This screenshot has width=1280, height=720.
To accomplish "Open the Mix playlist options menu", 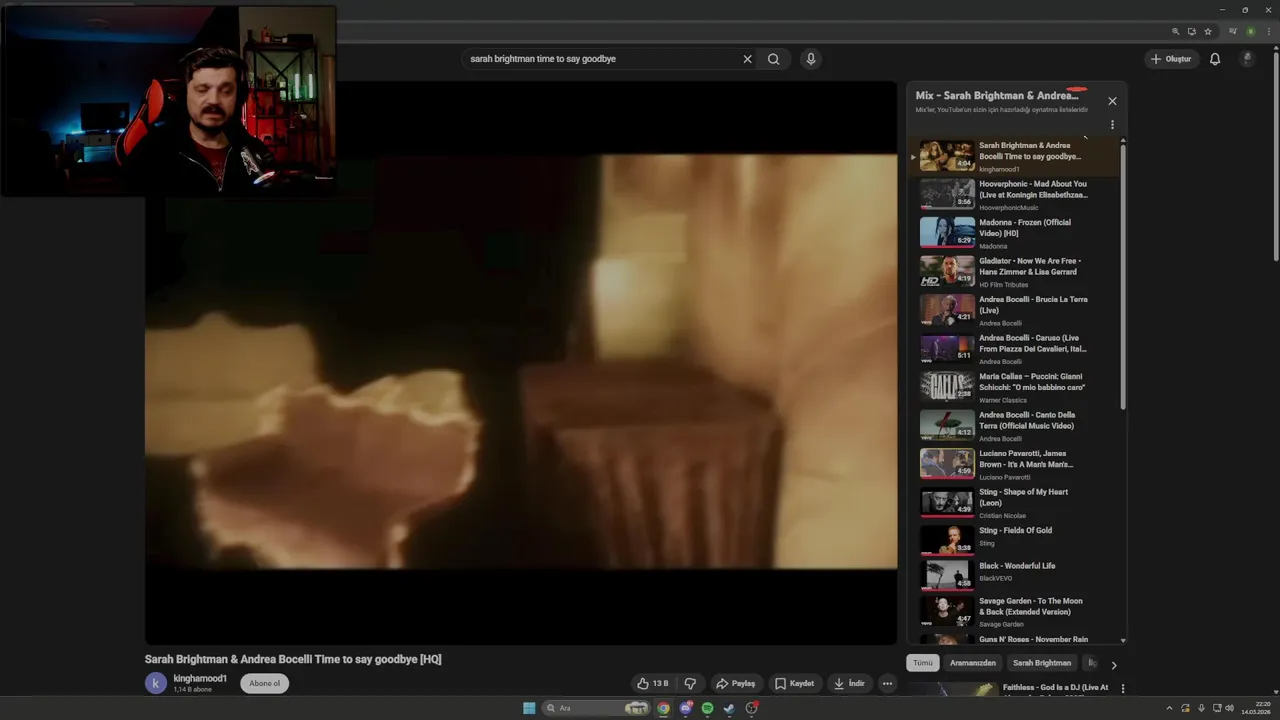I will click(1112, 125).
